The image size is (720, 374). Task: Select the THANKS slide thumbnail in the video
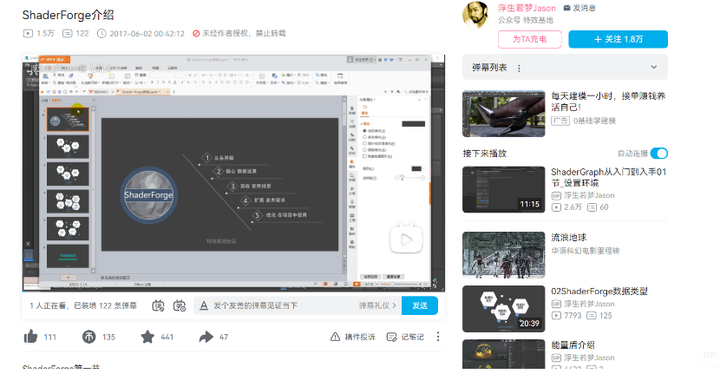(x=68, y=256)
